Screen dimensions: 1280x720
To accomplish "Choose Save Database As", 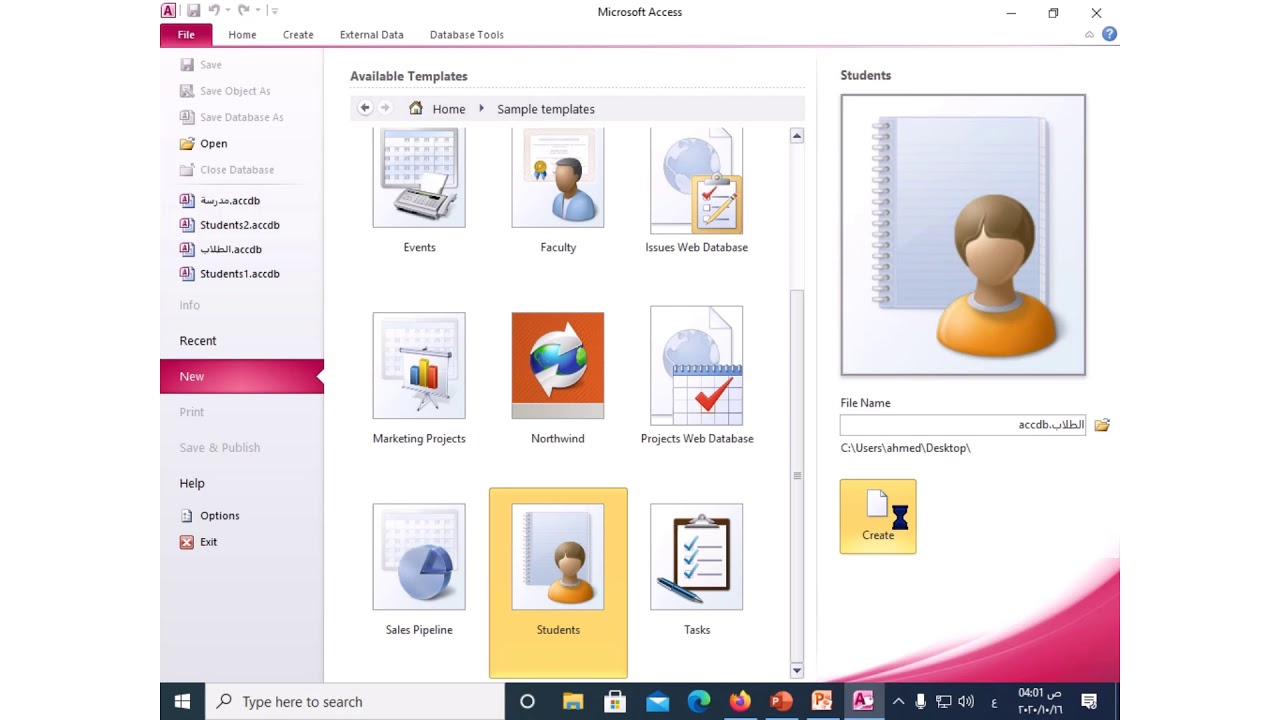I will 232,117.
